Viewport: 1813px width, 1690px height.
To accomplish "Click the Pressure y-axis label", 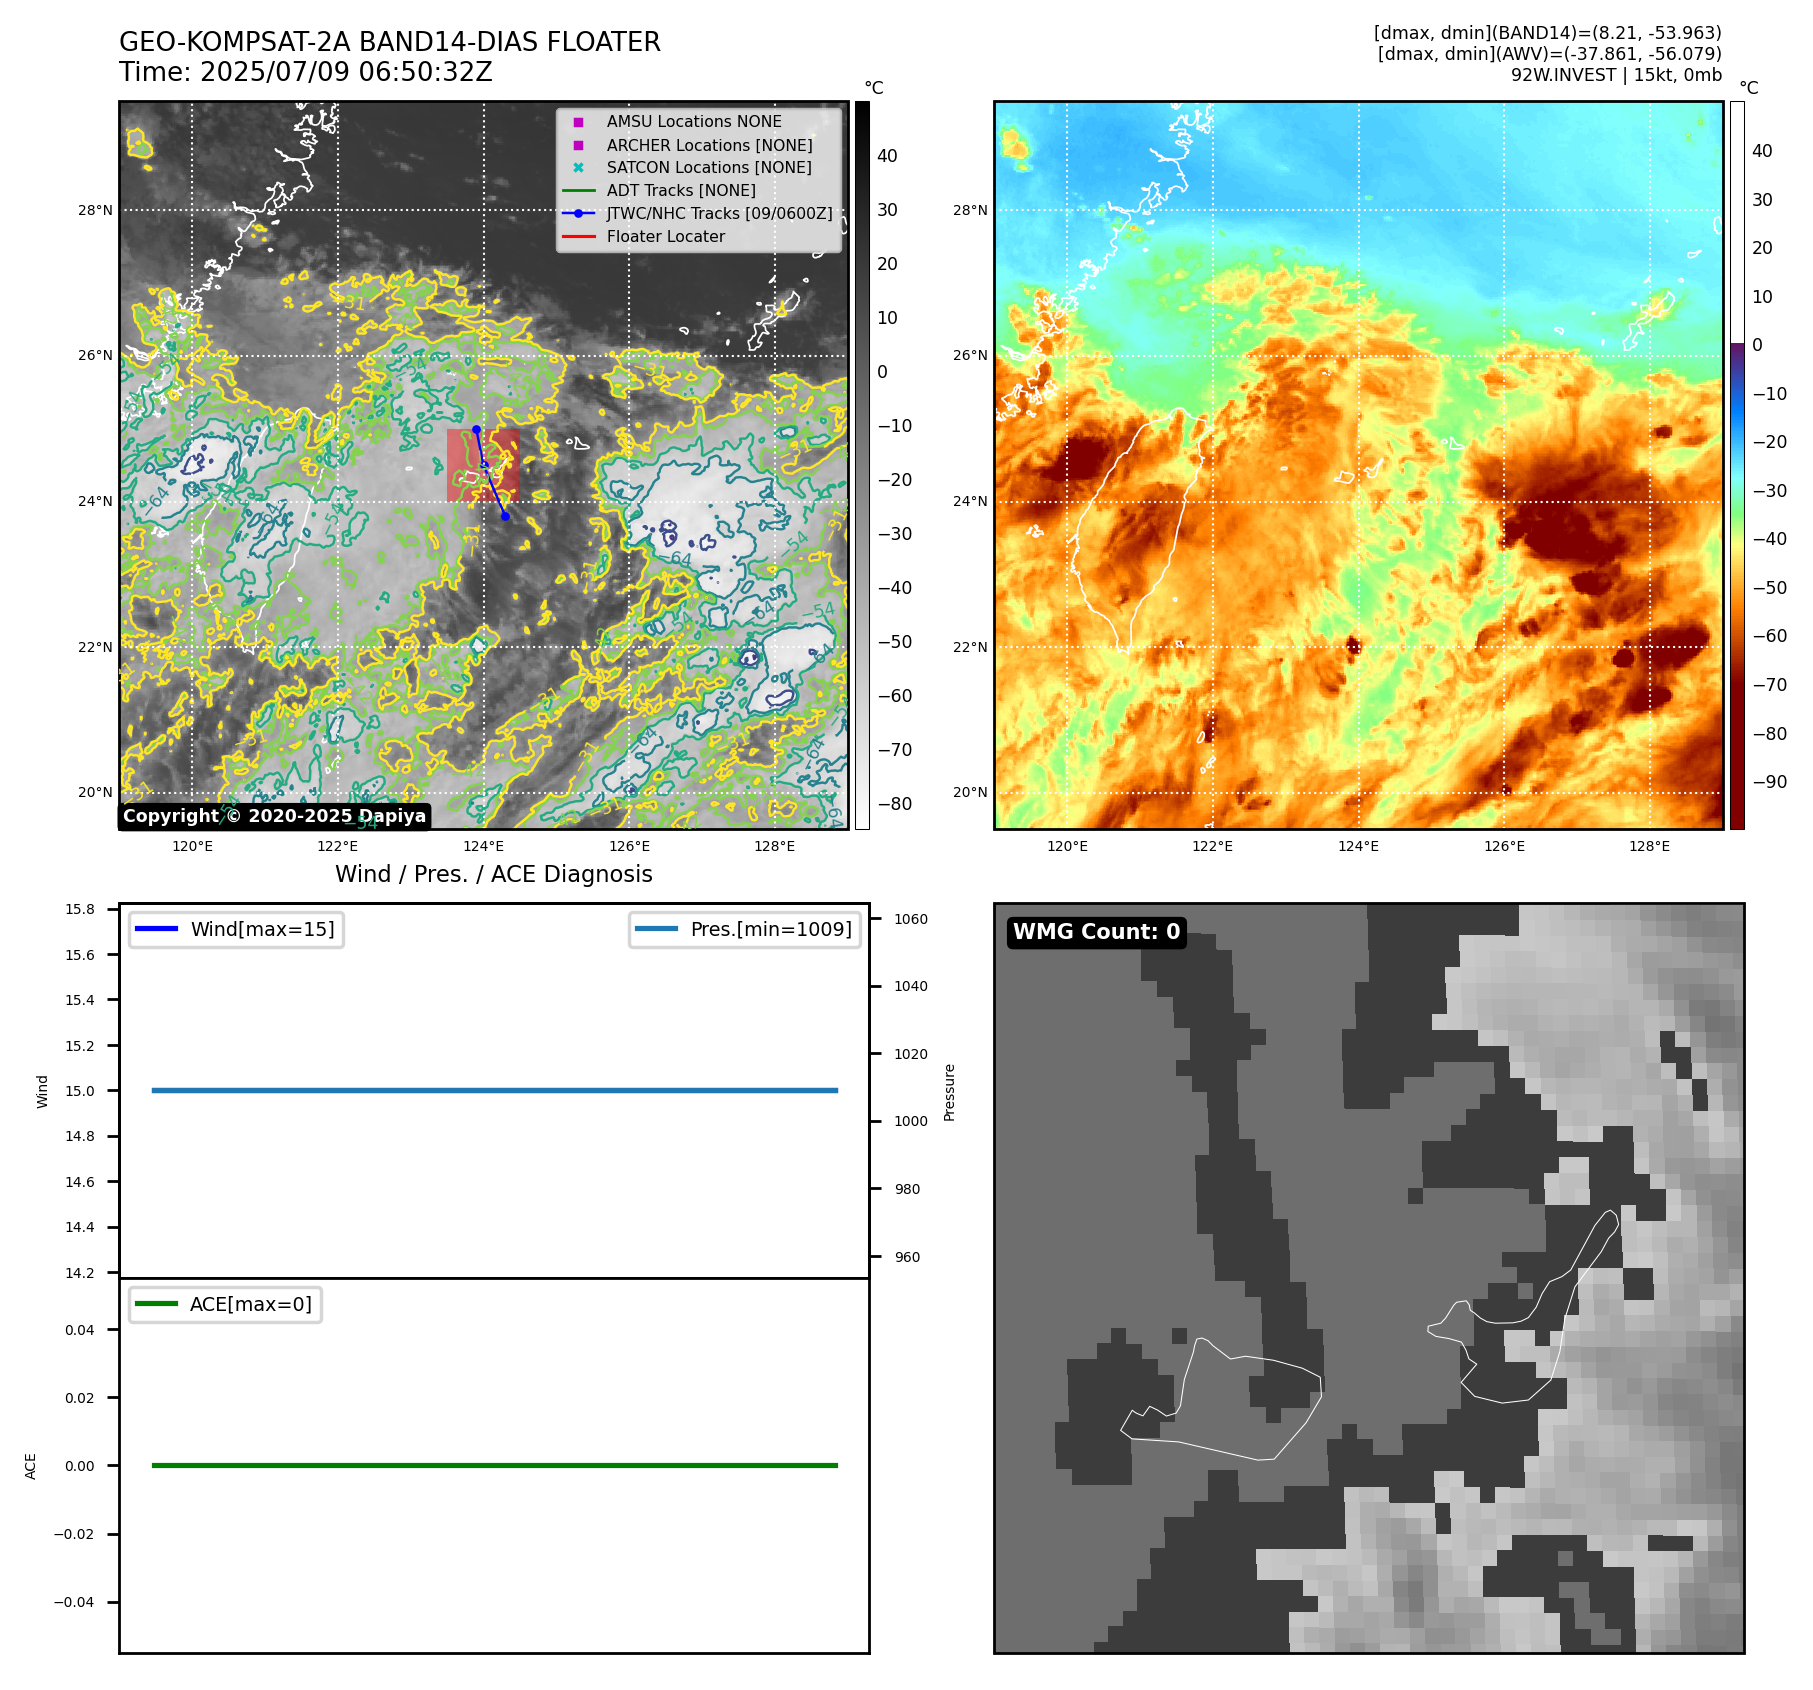I will tap(949, 1092).
